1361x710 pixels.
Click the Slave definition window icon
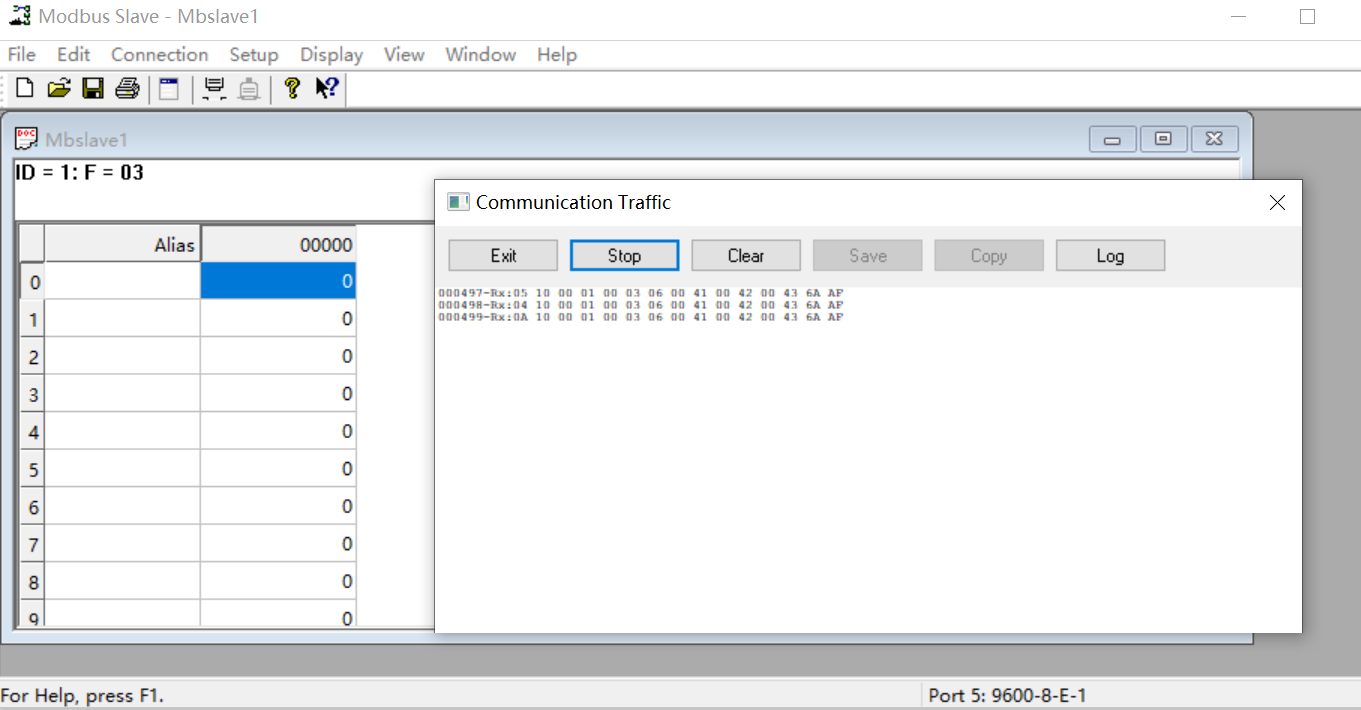coord(169,89)
